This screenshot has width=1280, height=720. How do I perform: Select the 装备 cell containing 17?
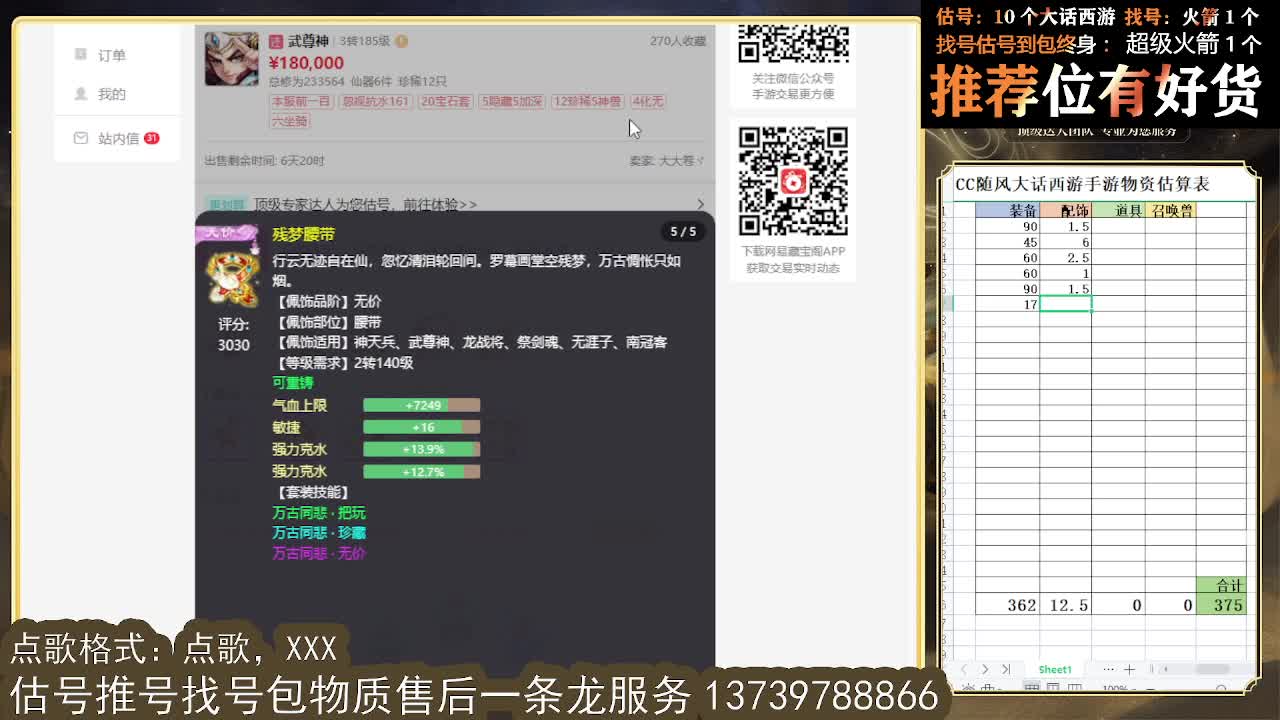(x=1007, y=304)
